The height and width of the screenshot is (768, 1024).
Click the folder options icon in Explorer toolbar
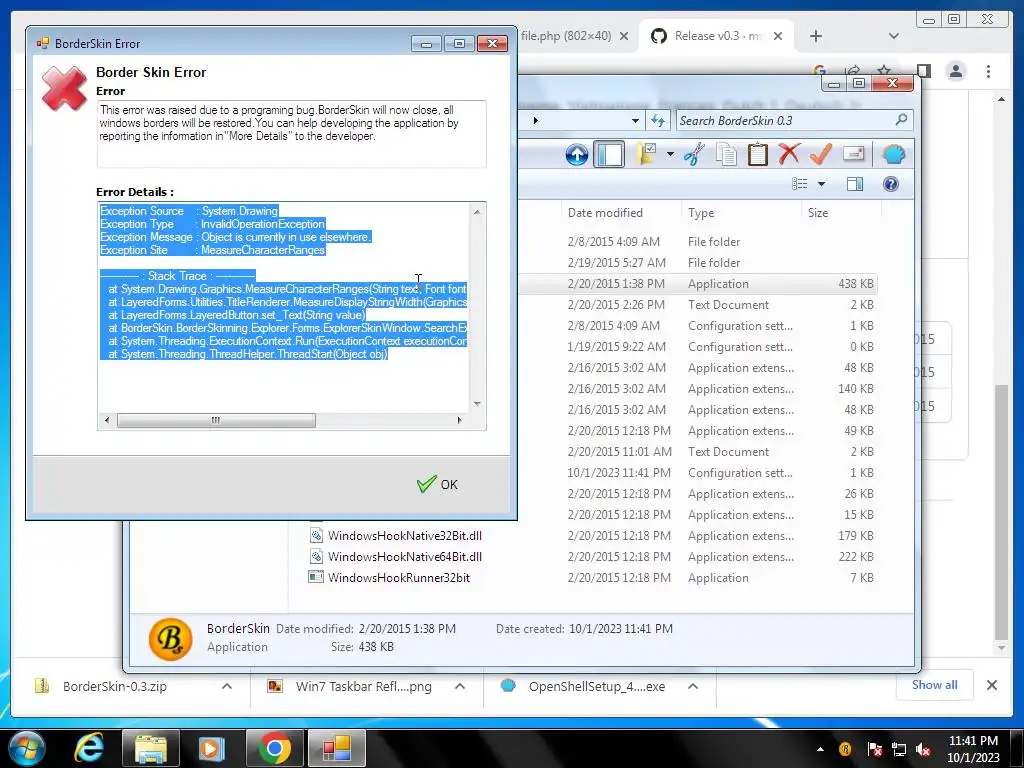click(x=647, y=155)
